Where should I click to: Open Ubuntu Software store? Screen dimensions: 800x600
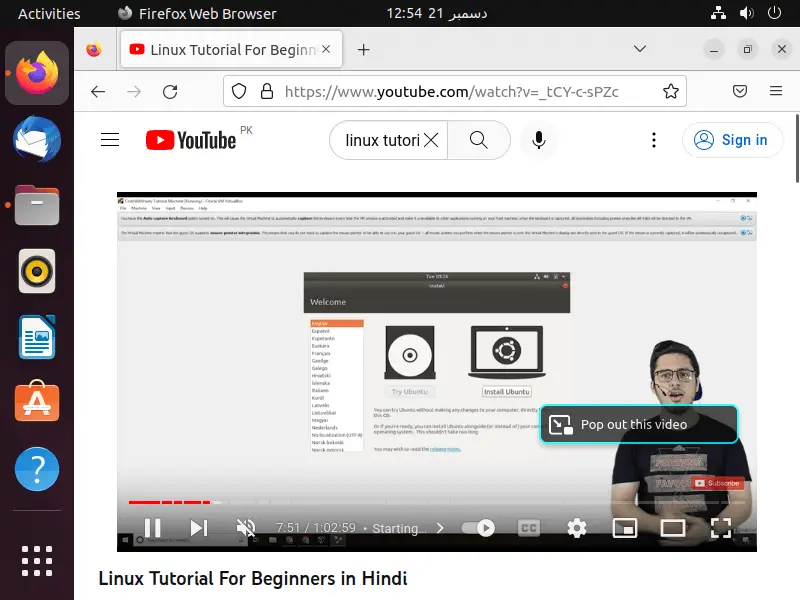(x=37, y=402)
